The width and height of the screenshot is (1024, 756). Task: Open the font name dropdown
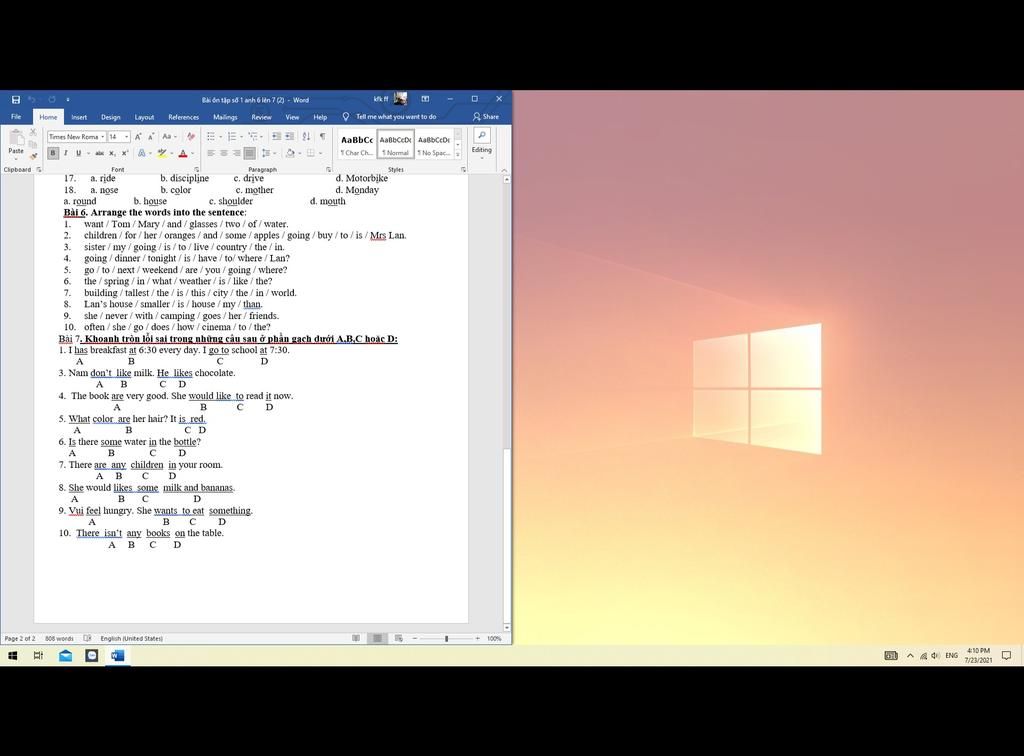pos(103,137)
